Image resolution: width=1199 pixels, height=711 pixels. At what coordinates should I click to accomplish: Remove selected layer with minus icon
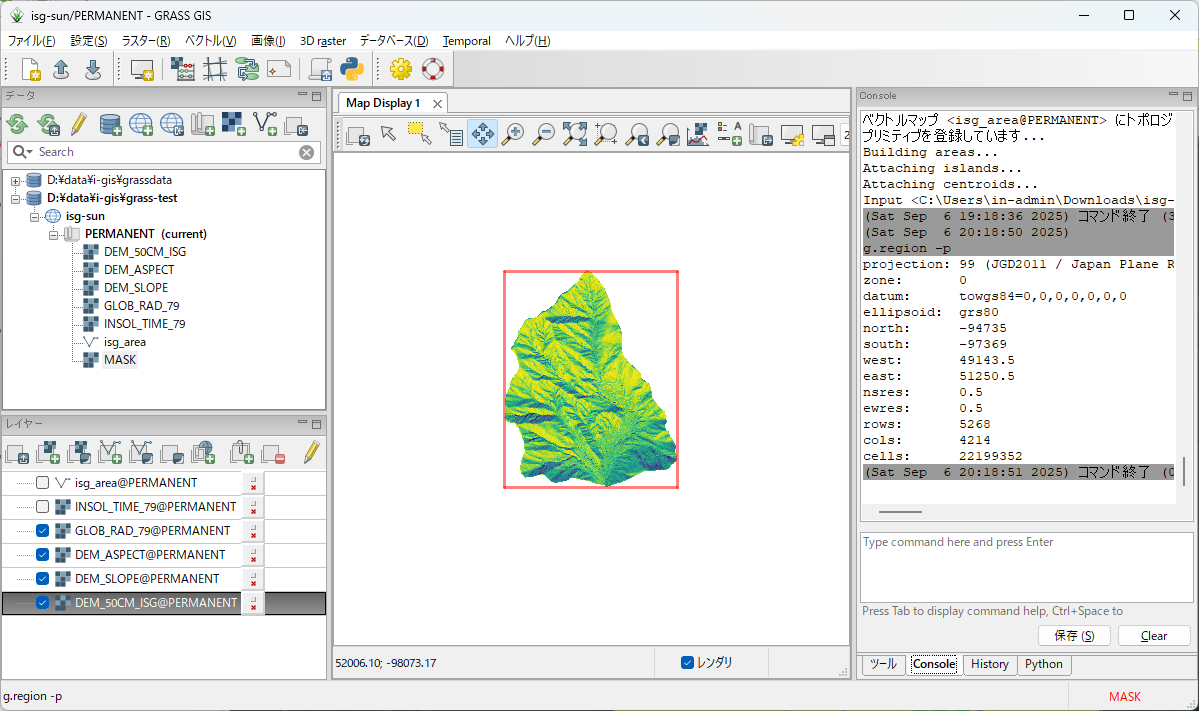[x=273, y=453]
